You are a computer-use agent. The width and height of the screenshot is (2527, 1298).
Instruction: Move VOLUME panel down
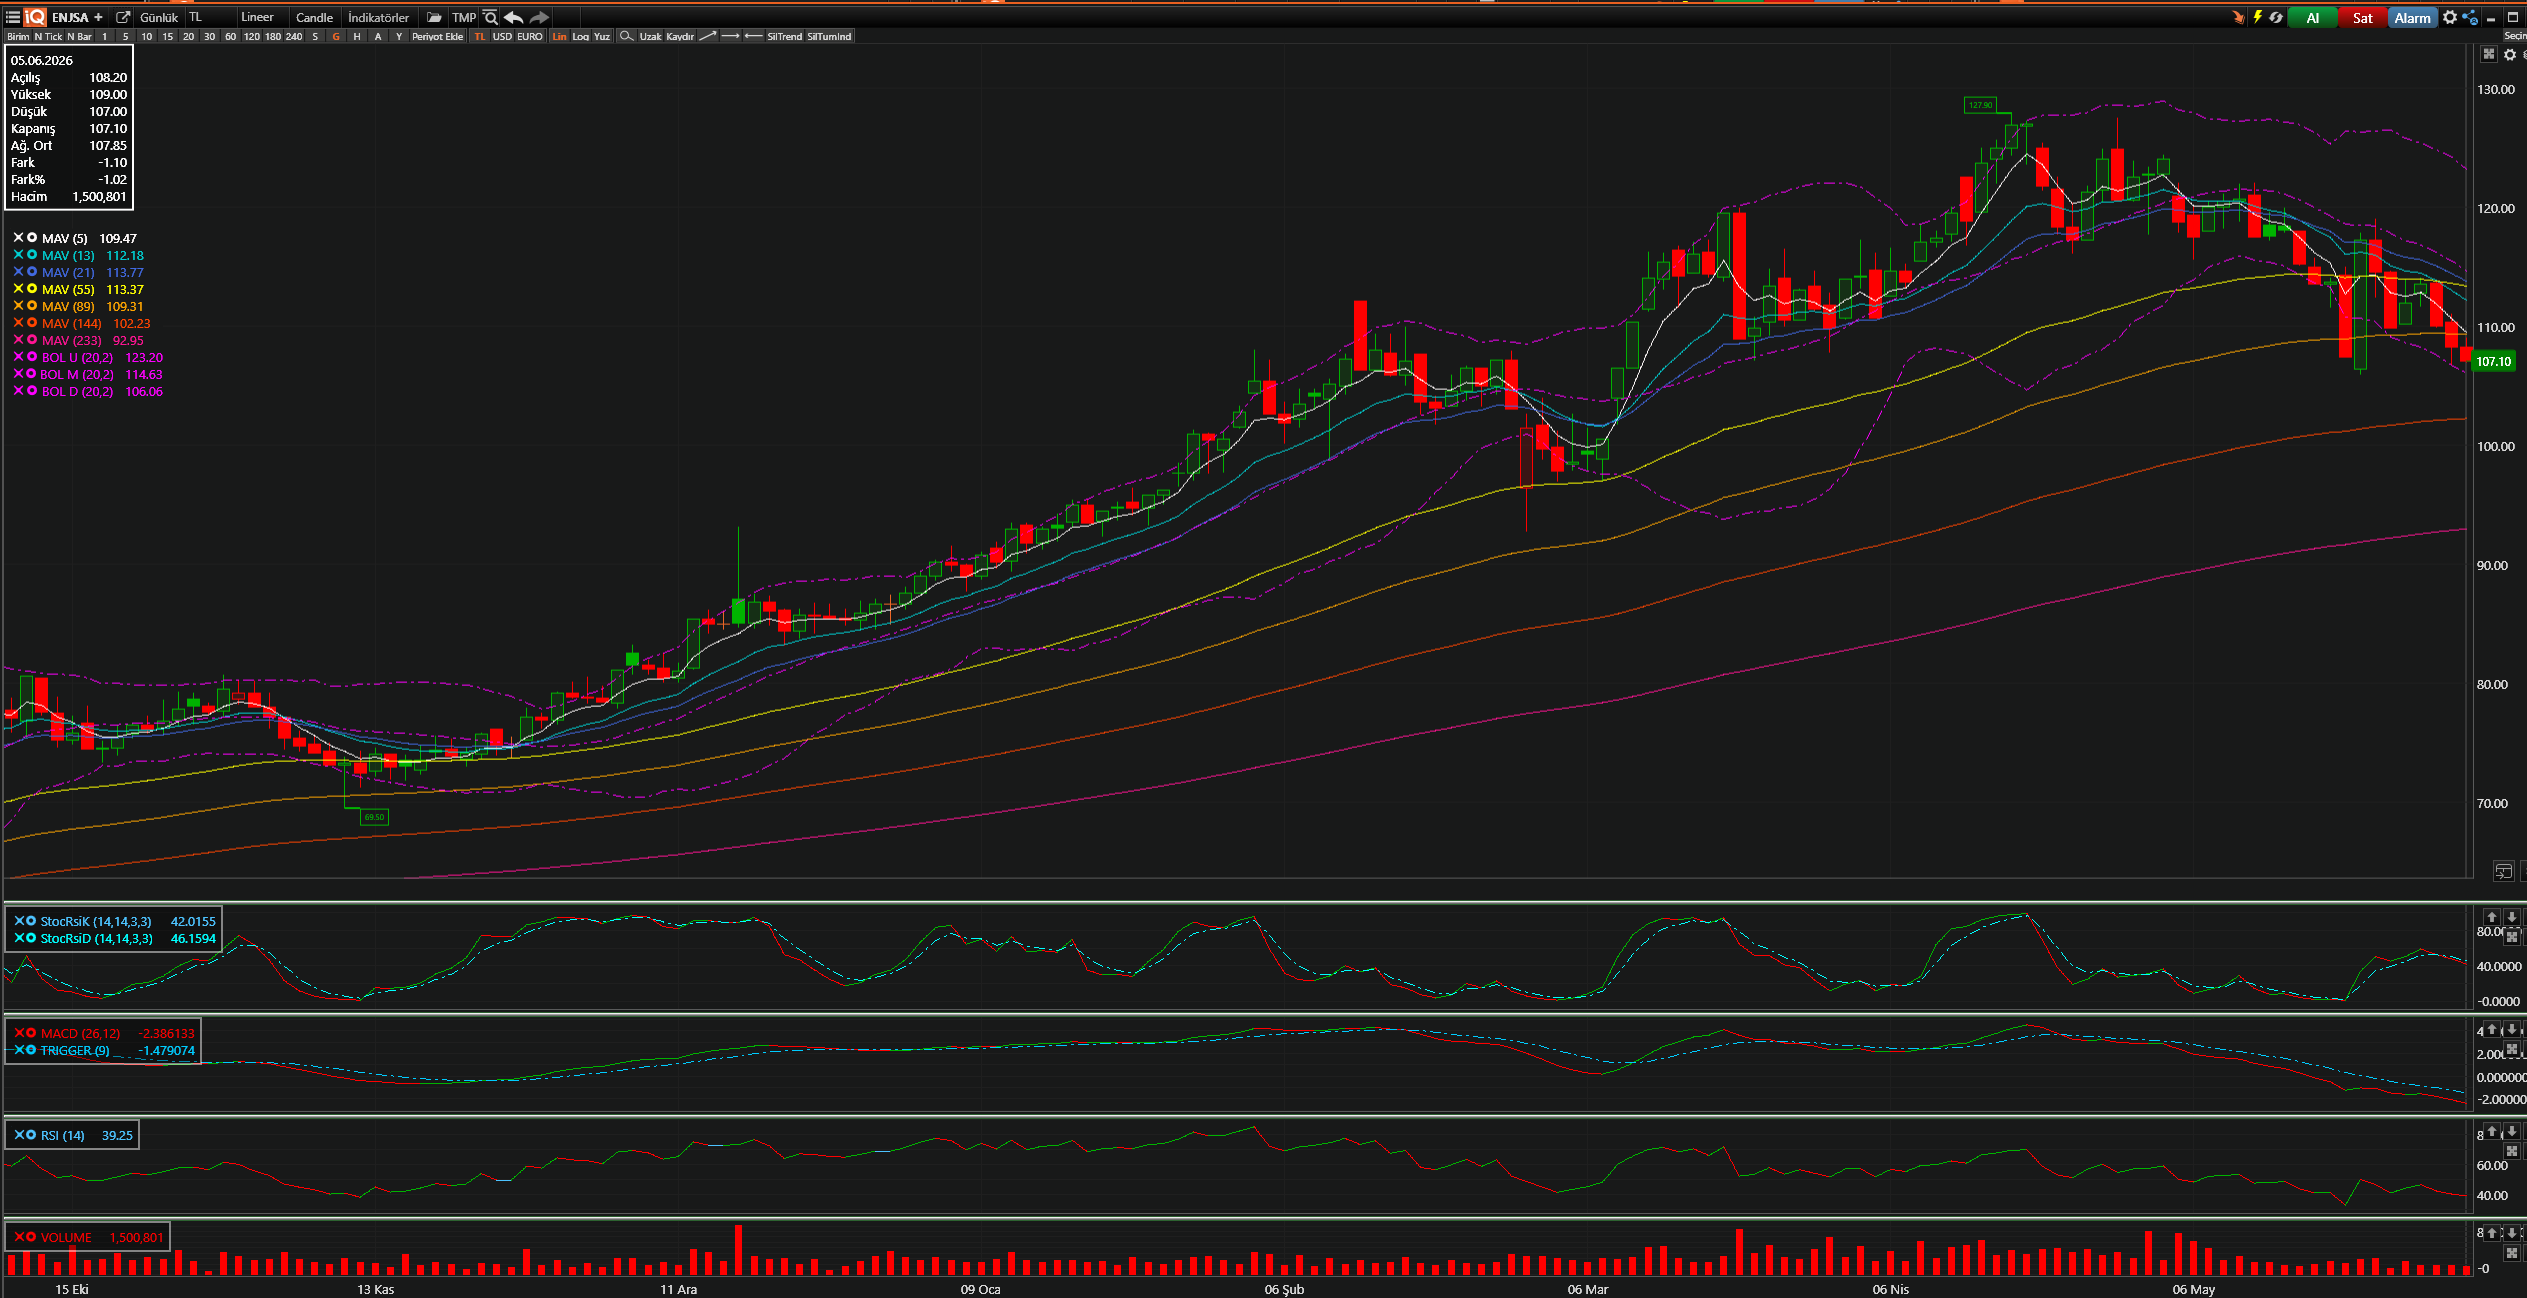point(2511,1233)
